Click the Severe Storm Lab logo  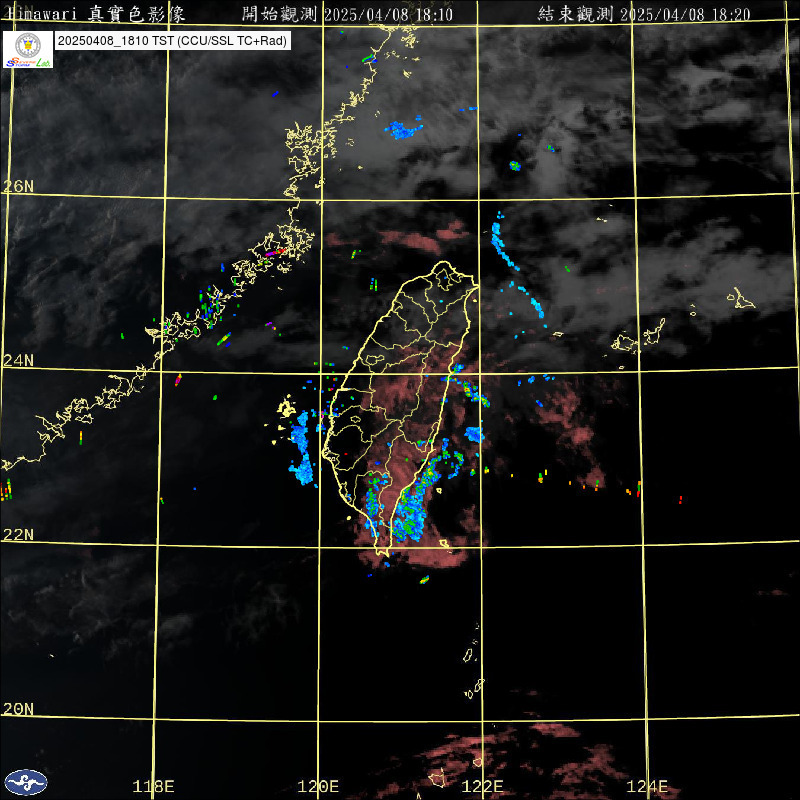tap(28, 63)
